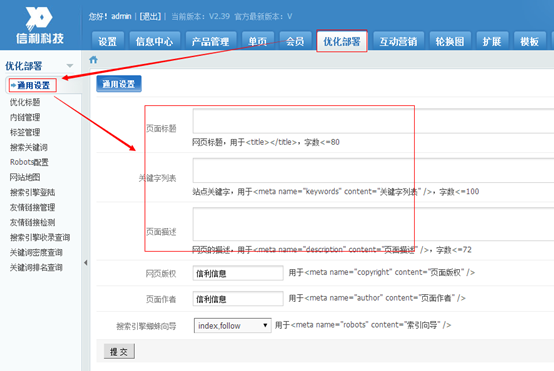554x371 pixels.
Task: Click the 官方最新版本 text
Action: [263, 16]
